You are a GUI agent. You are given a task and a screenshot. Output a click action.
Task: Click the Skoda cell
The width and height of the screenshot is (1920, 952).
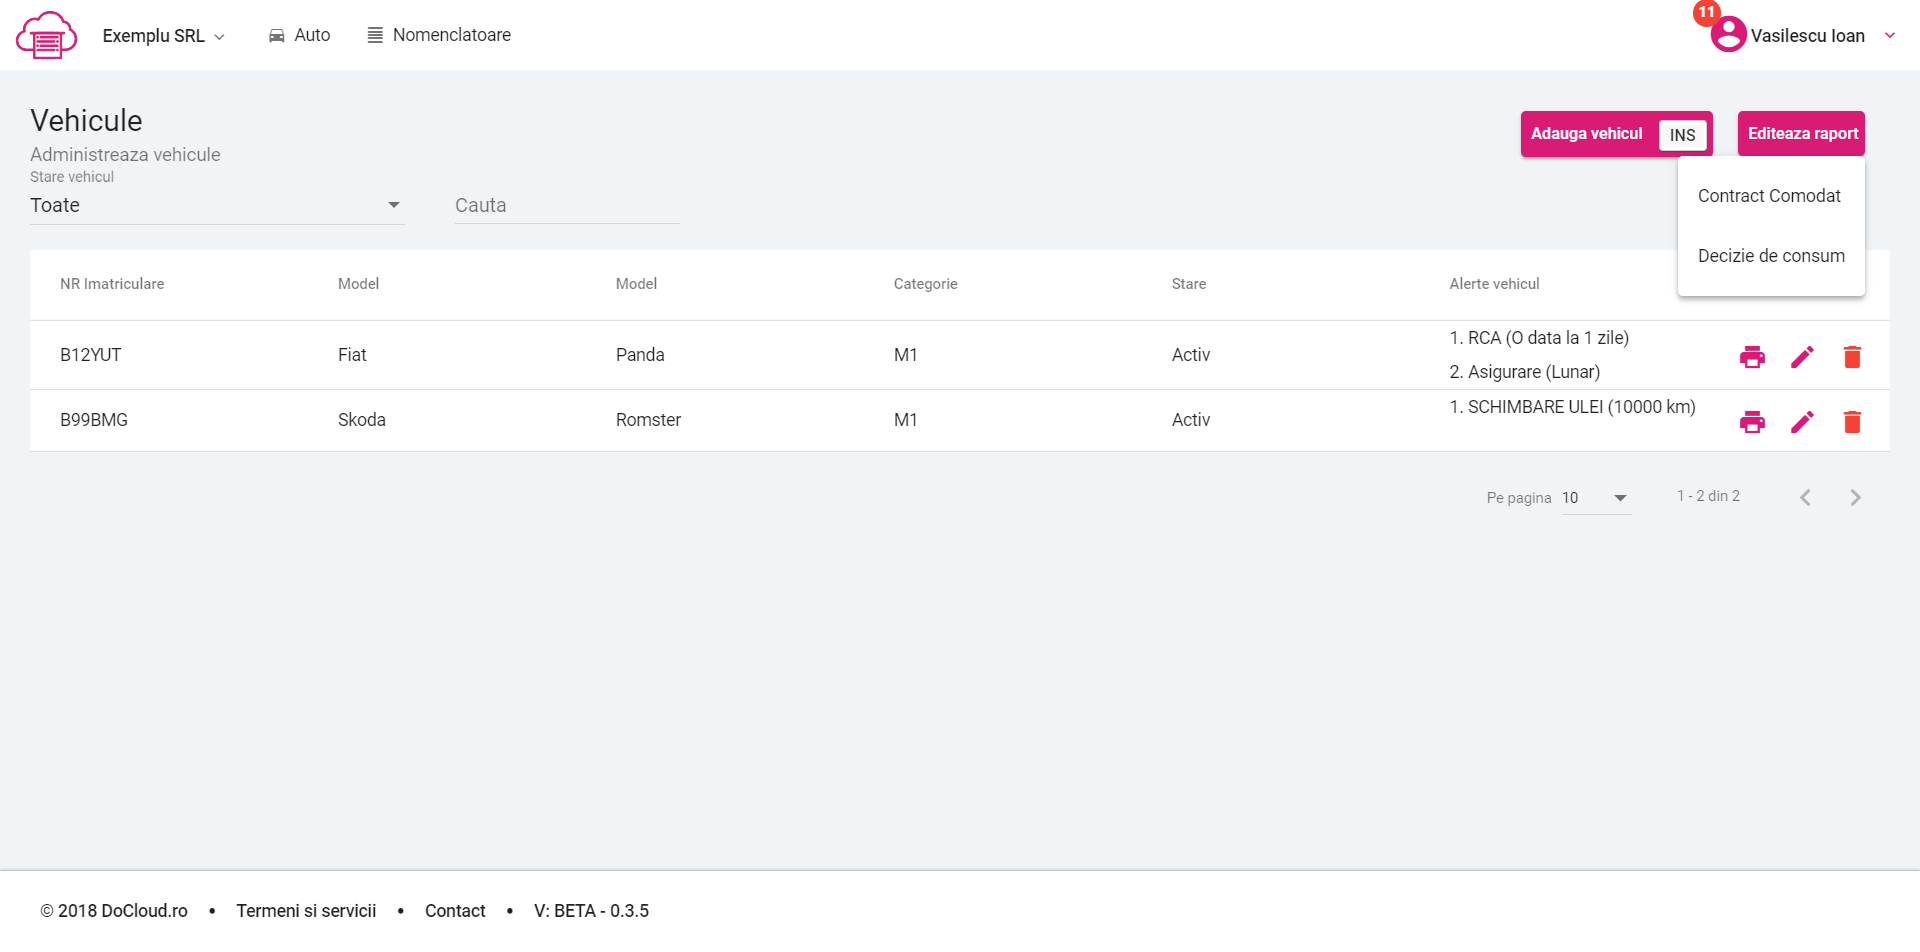click(361, 420)
